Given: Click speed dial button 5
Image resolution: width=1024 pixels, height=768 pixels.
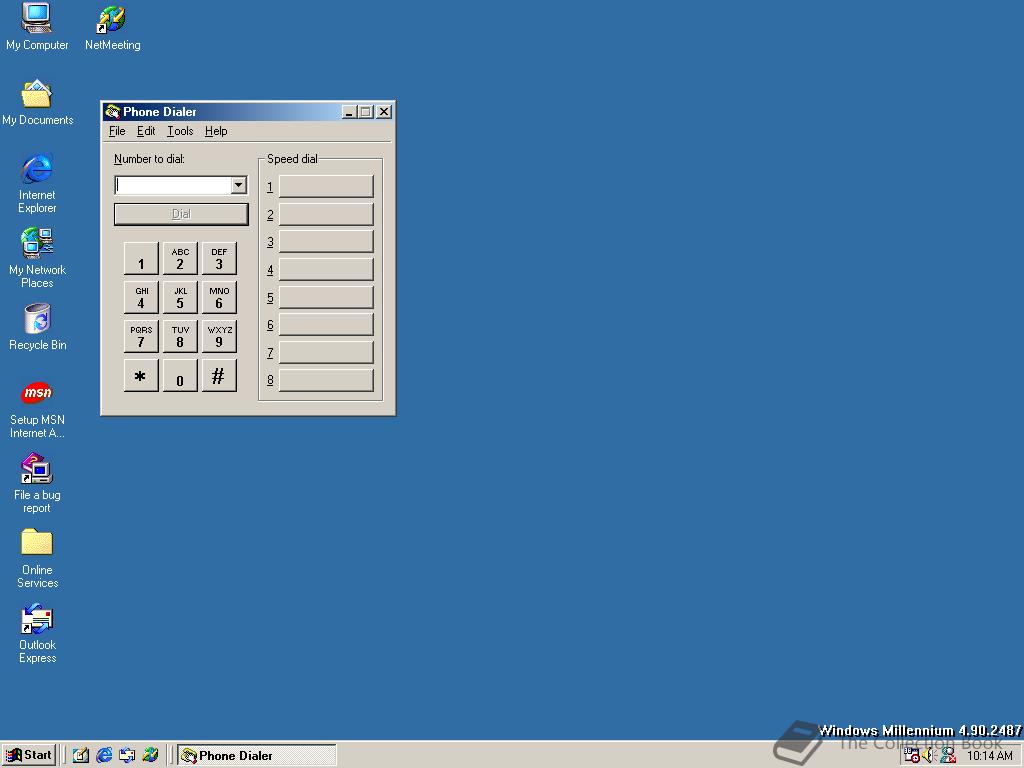Looking at the screenshot, I should point(326,297).
